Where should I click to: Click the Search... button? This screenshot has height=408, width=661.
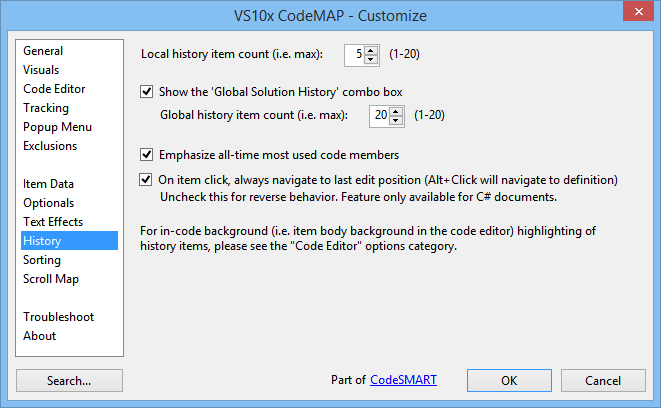point(69,381)
